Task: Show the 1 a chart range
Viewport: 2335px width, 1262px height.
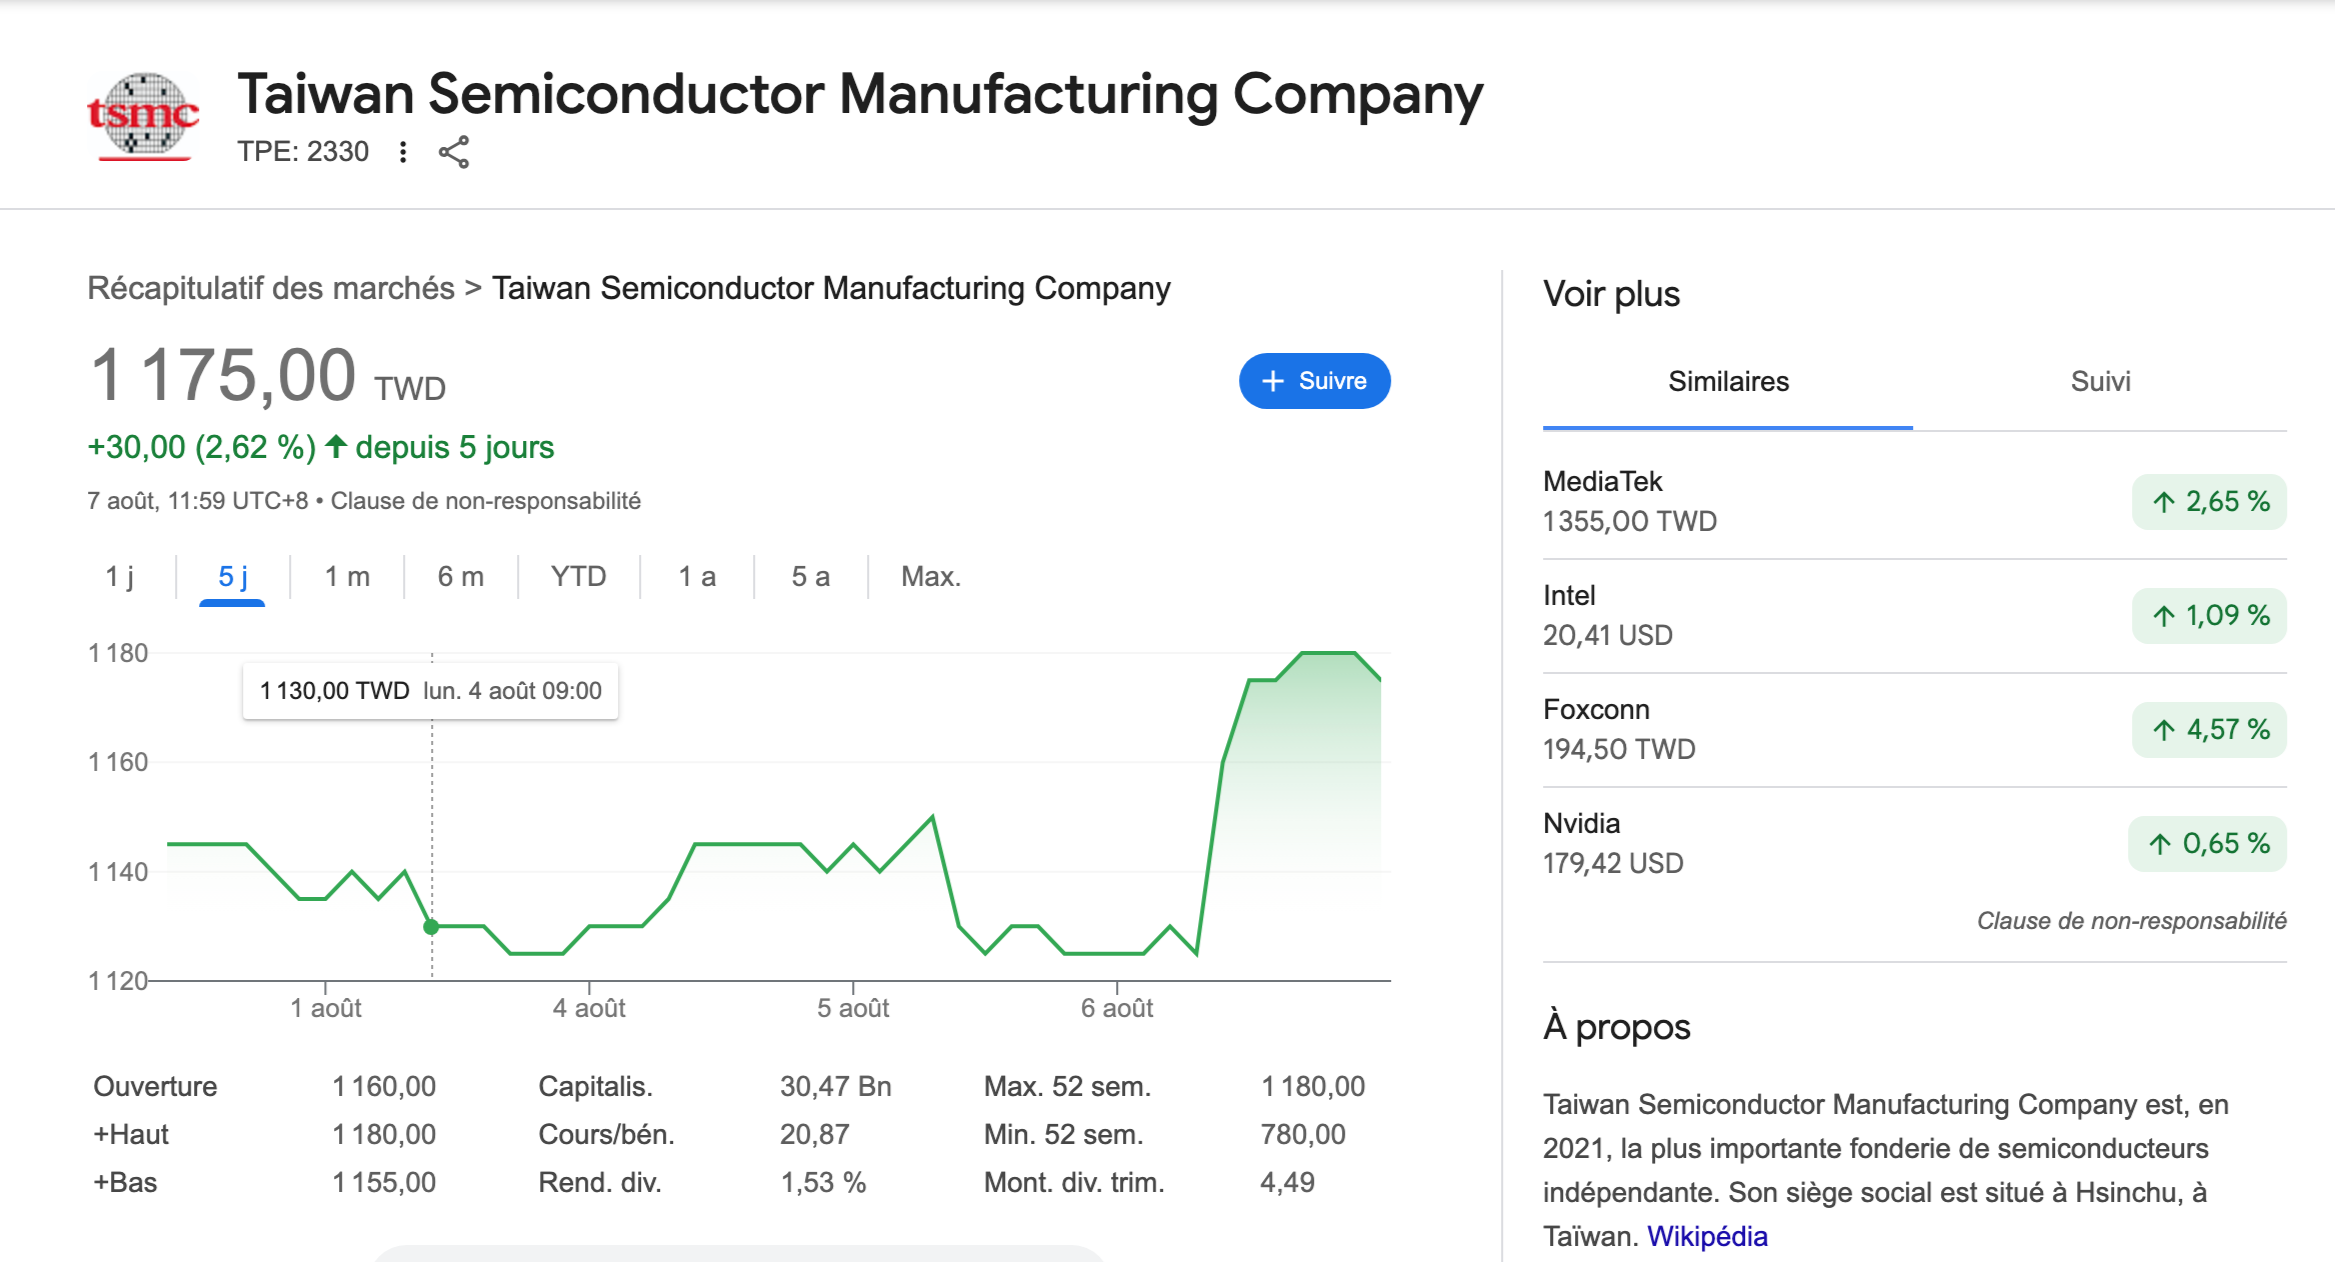Action: tap(697, 577)
